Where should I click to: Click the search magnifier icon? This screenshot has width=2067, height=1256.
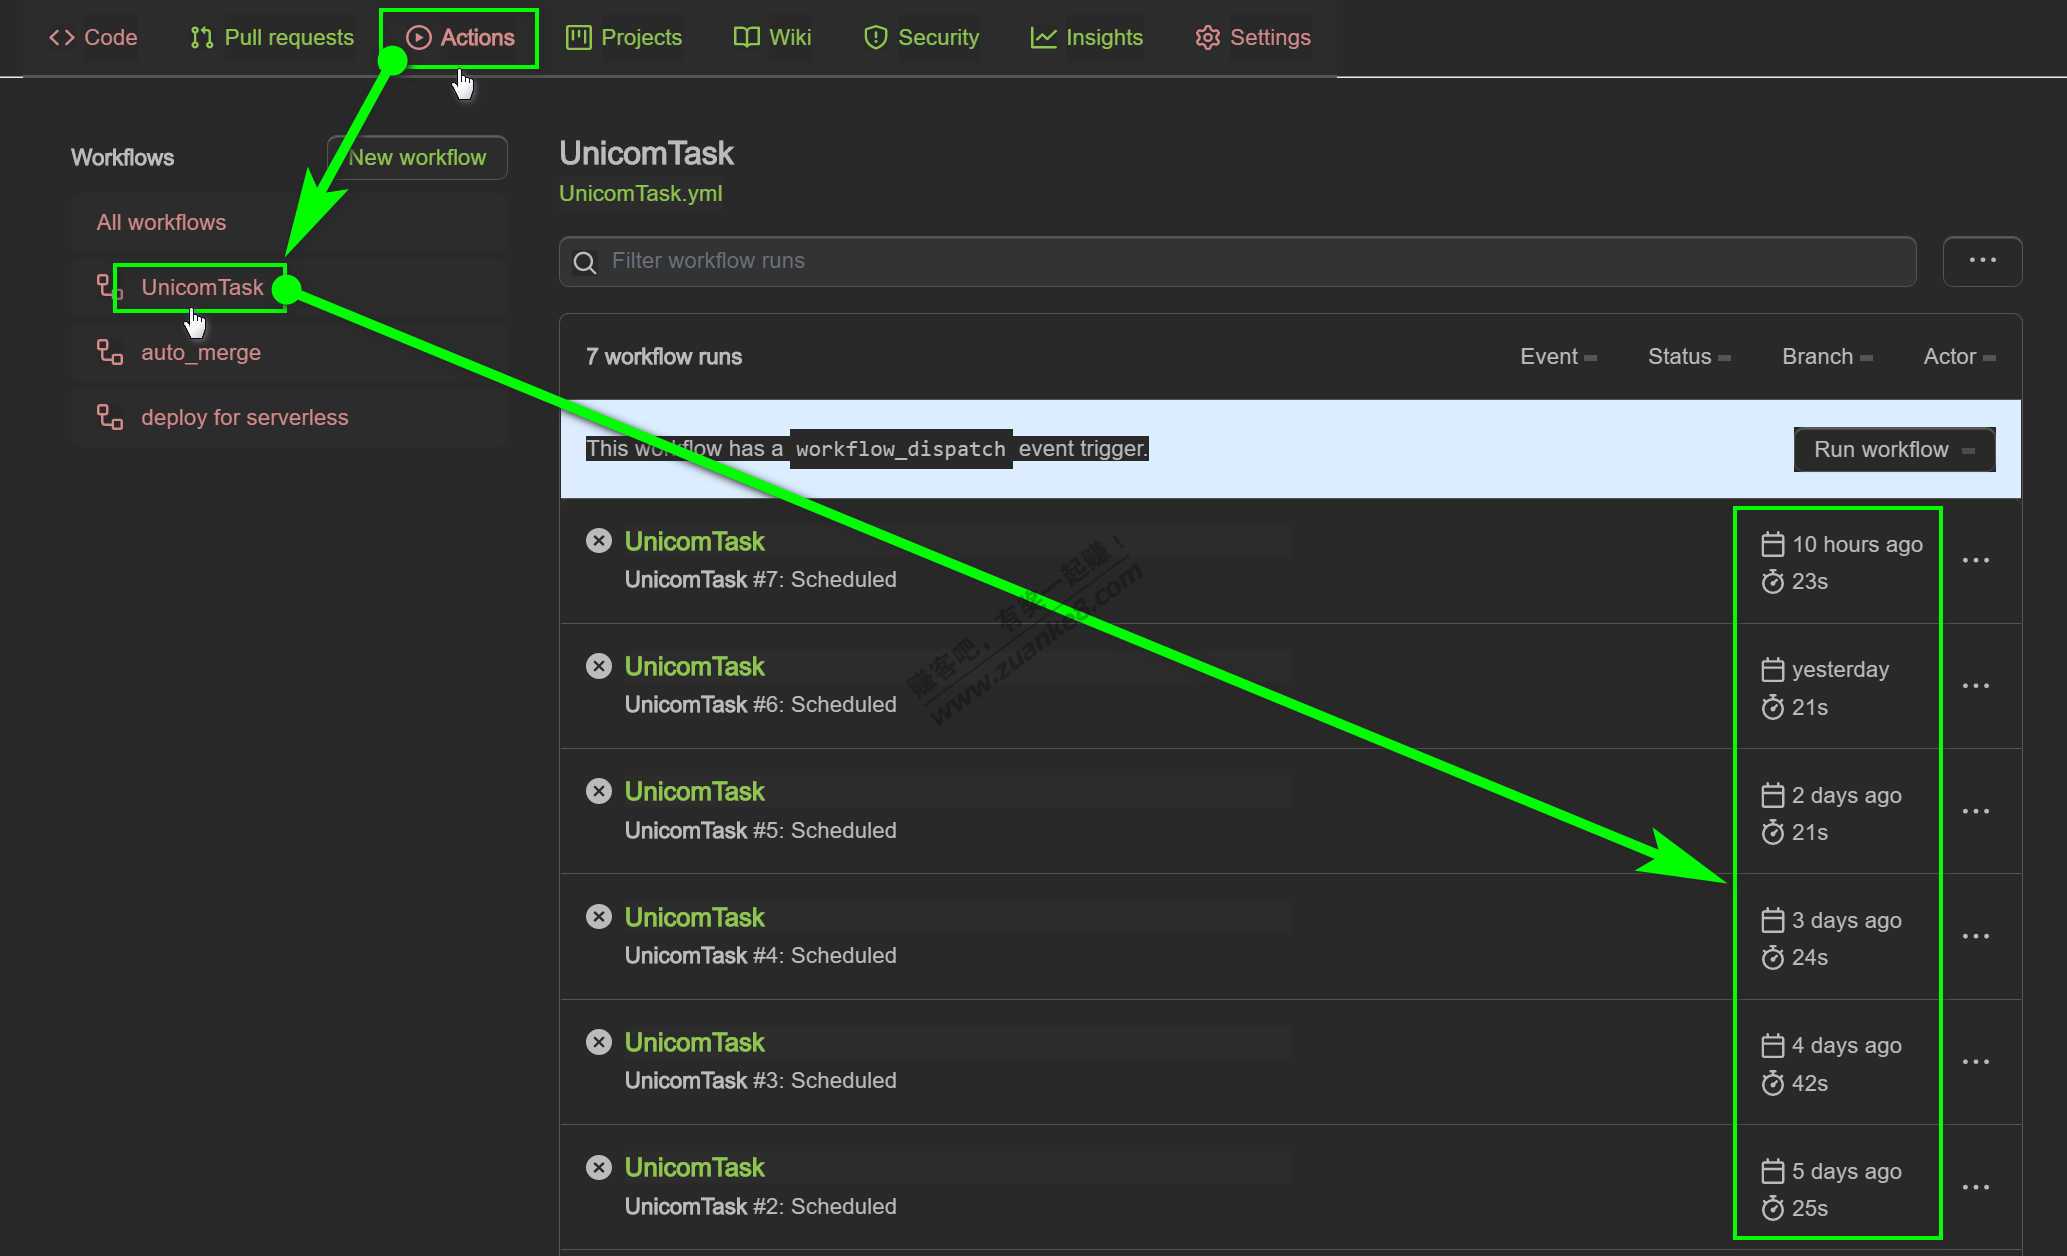click(585, 262)
